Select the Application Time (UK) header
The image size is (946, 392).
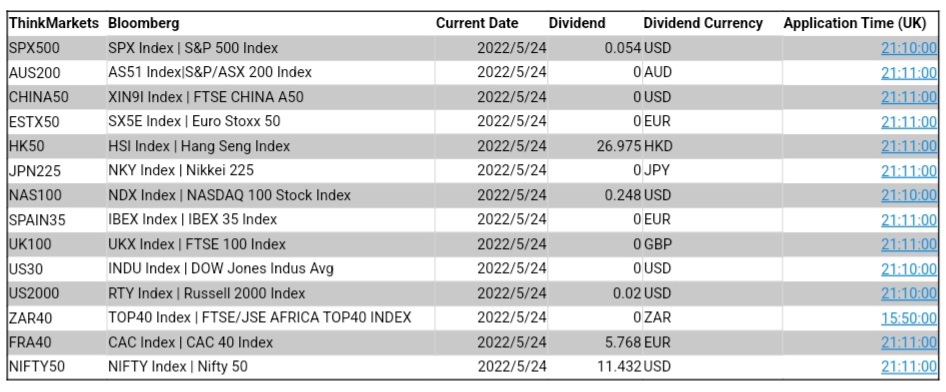tap(854, 24)
